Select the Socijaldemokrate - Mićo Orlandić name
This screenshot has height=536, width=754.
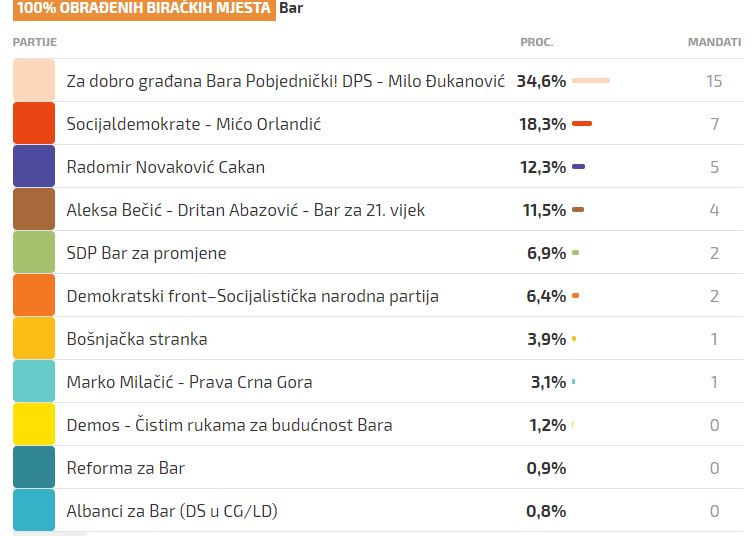pyautogui.click(x=193, y=124)
